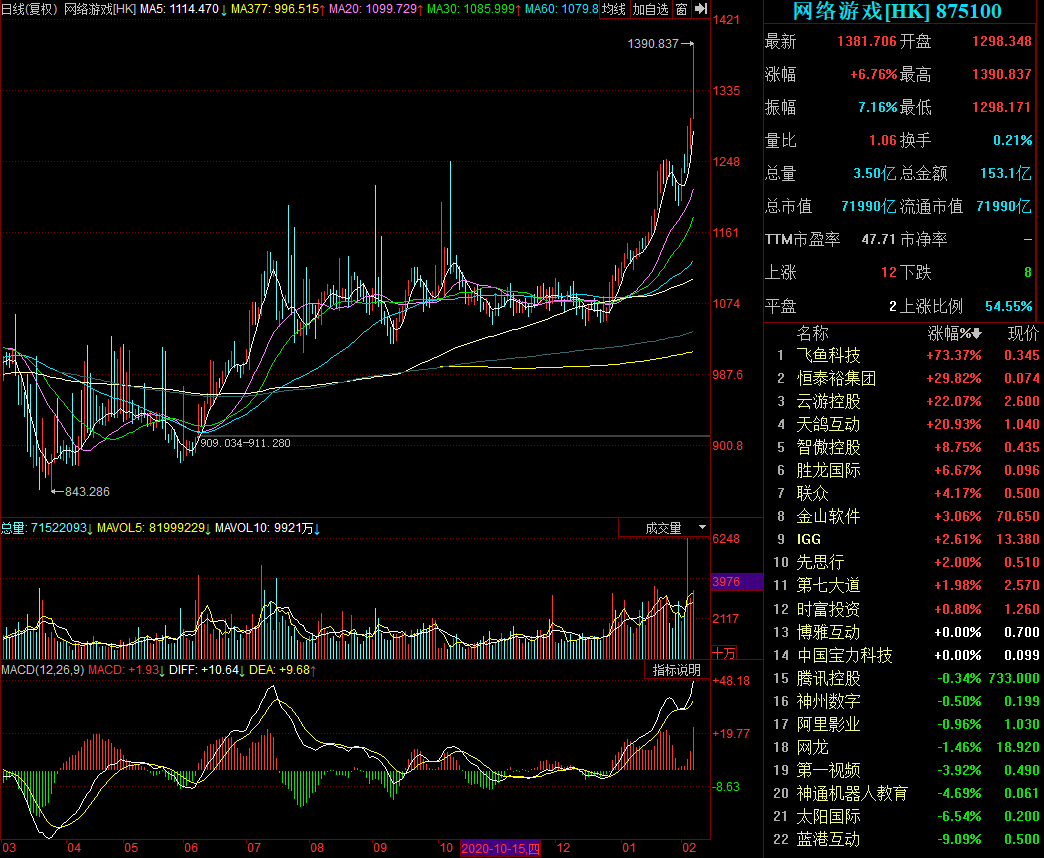Select 飞鱼科技 stock row
Screen dimensions: 1044x858
pyautogui.click(x=904, y=355)
